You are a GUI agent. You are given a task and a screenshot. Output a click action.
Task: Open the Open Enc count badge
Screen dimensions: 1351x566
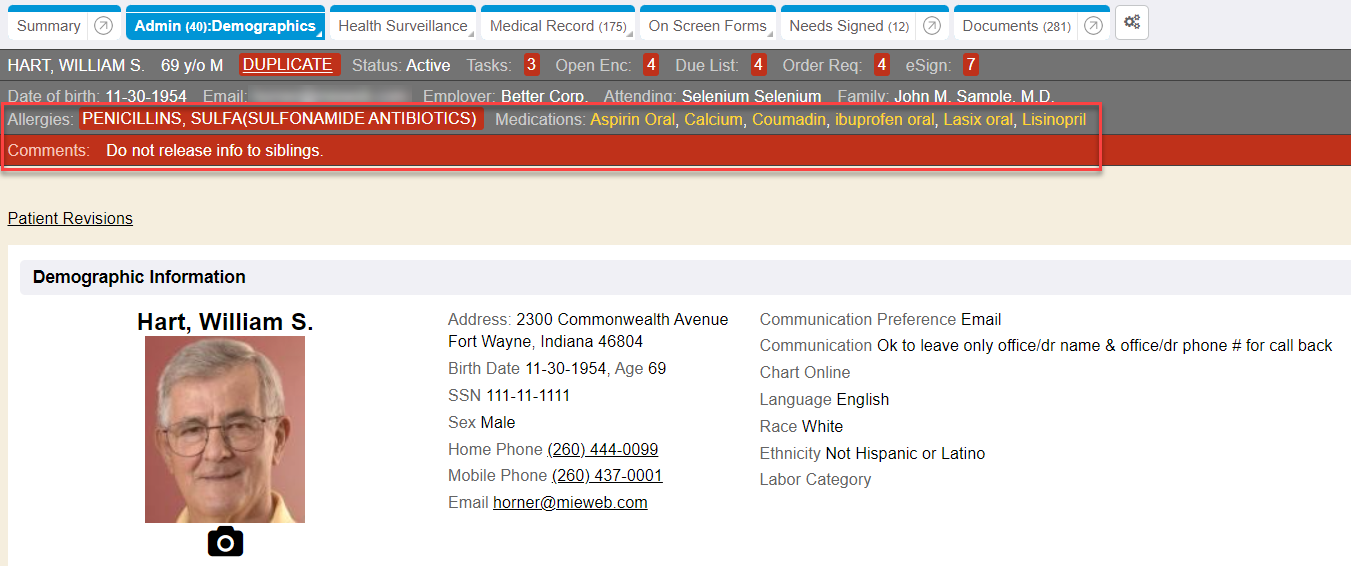tap(651, 65)
